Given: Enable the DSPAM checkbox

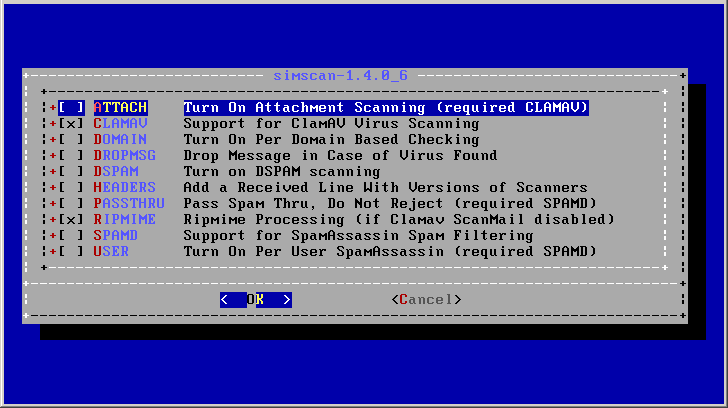Looking at the screenshot, I should click(x=71, y=172).
